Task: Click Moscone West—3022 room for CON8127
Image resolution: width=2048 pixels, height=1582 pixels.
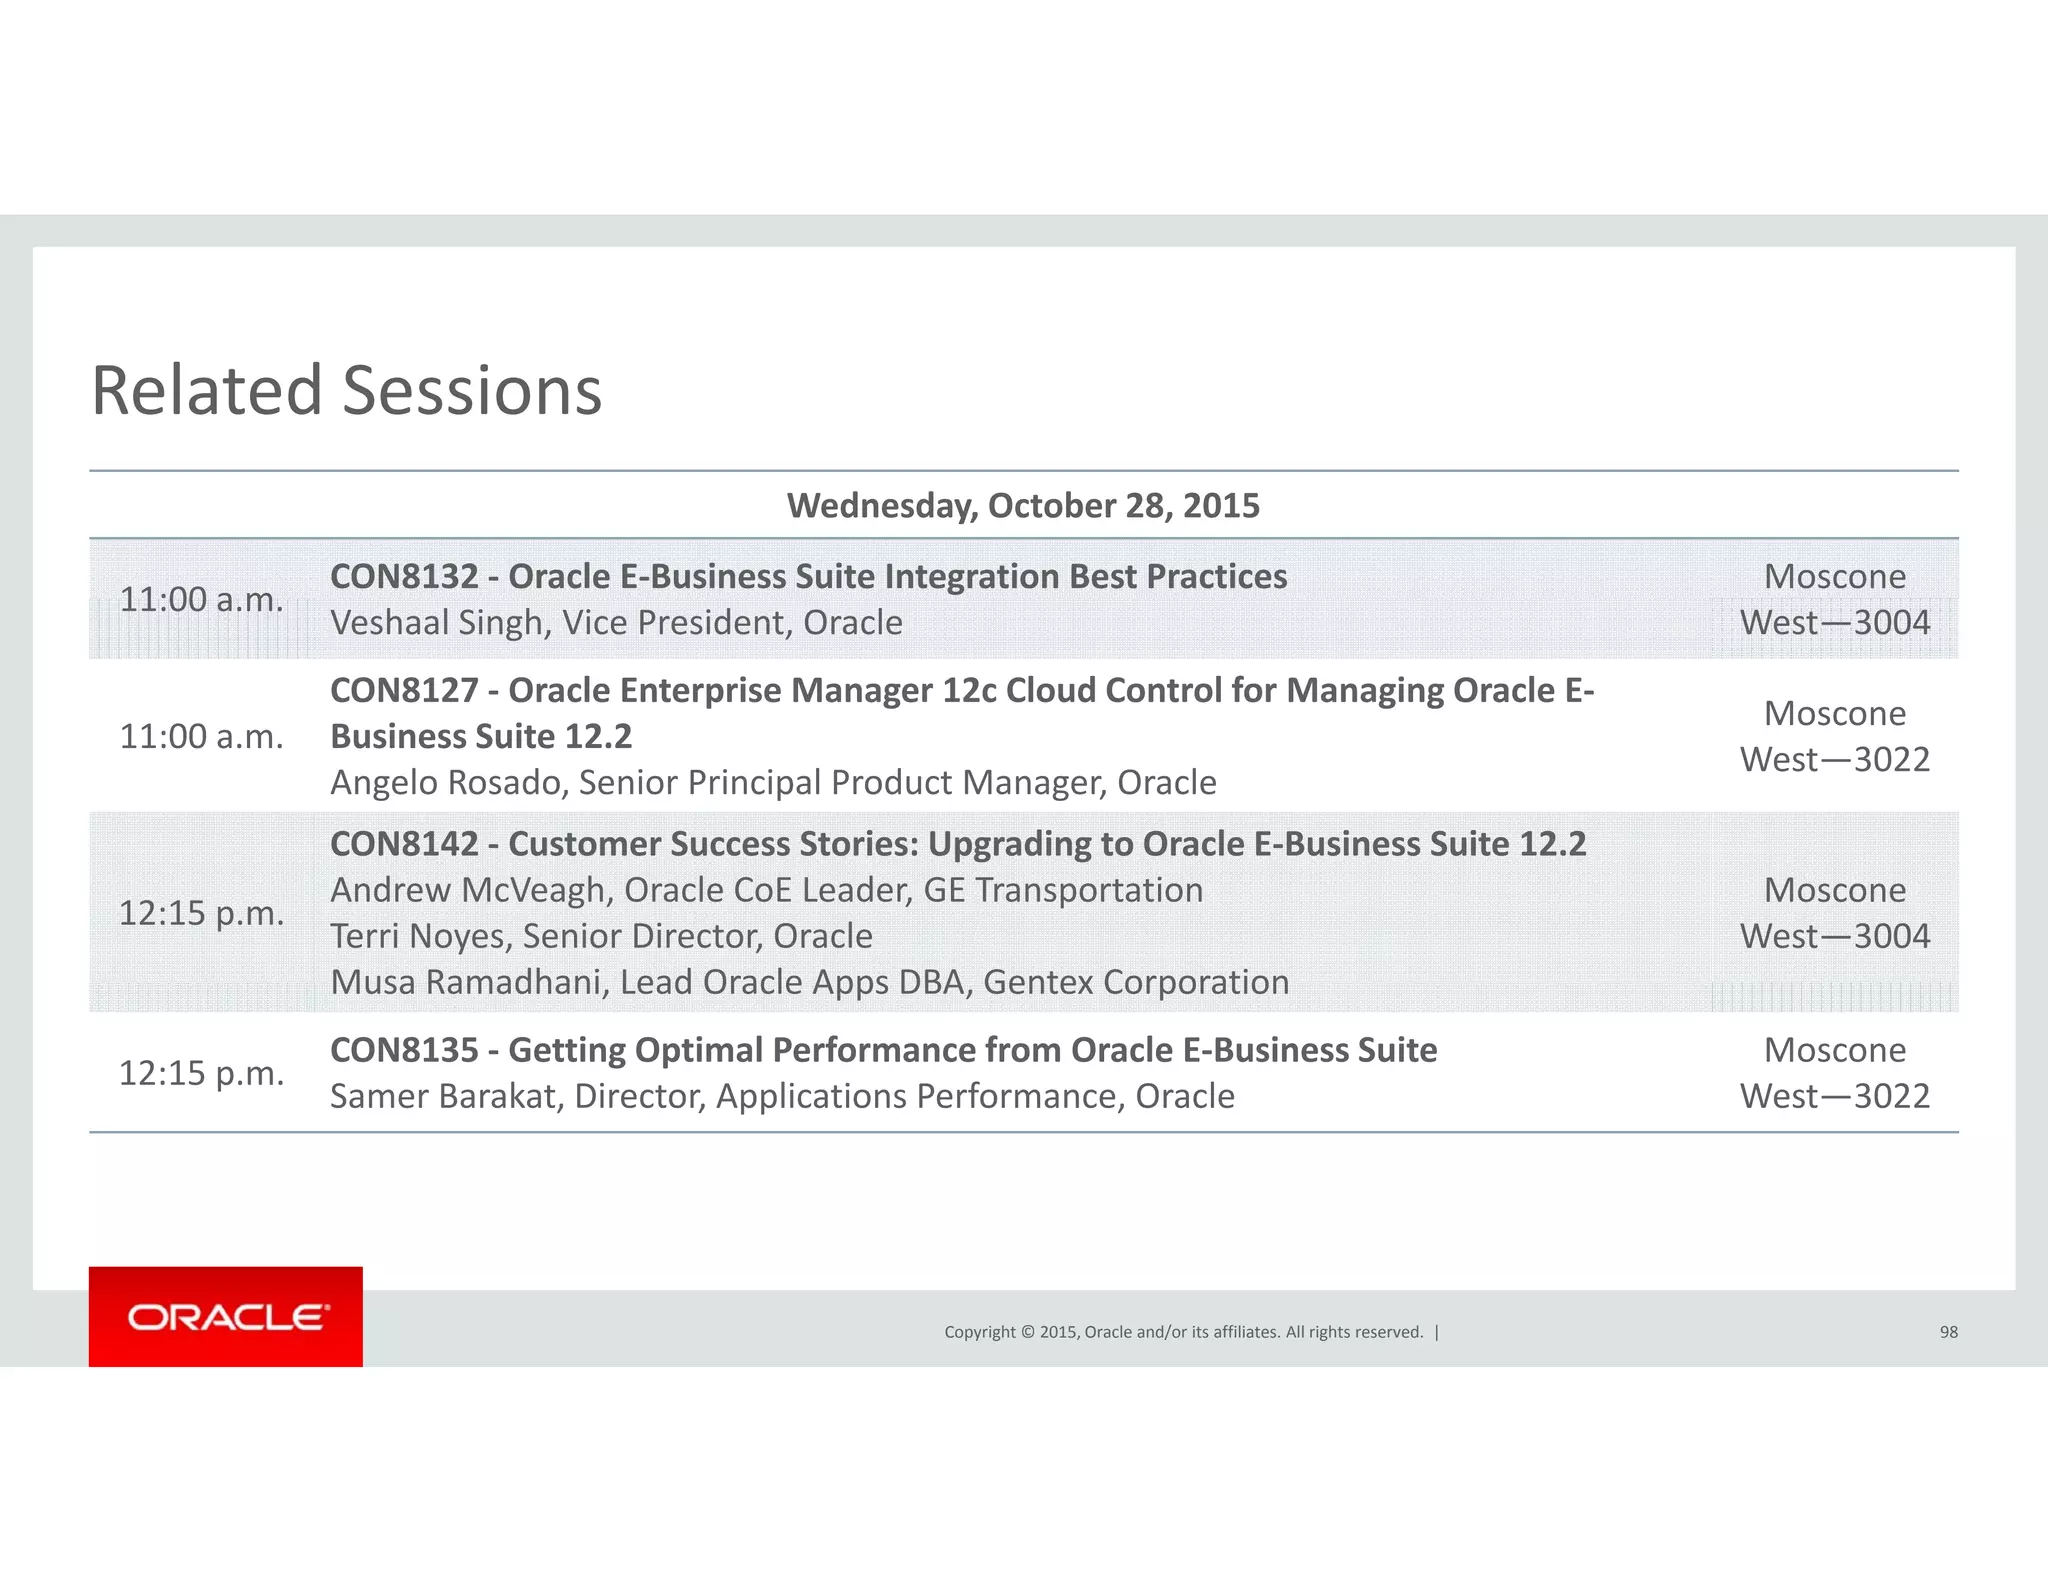Action: click(1835, 736)
